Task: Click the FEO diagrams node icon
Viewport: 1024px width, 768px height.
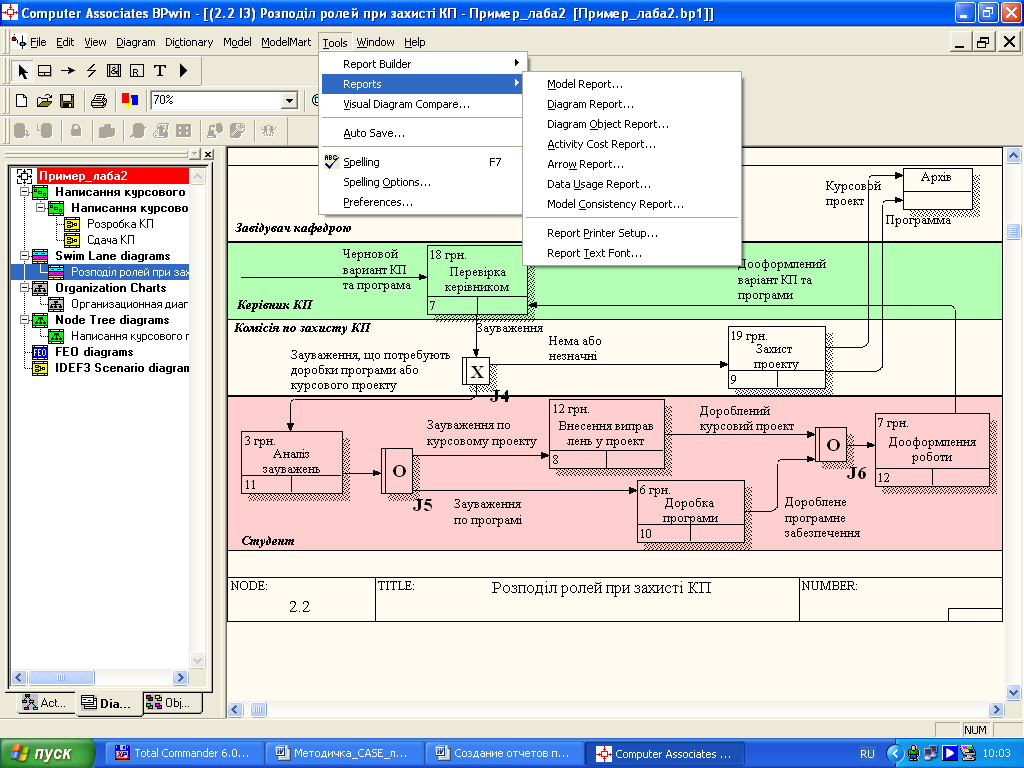Action: (40, 352)
